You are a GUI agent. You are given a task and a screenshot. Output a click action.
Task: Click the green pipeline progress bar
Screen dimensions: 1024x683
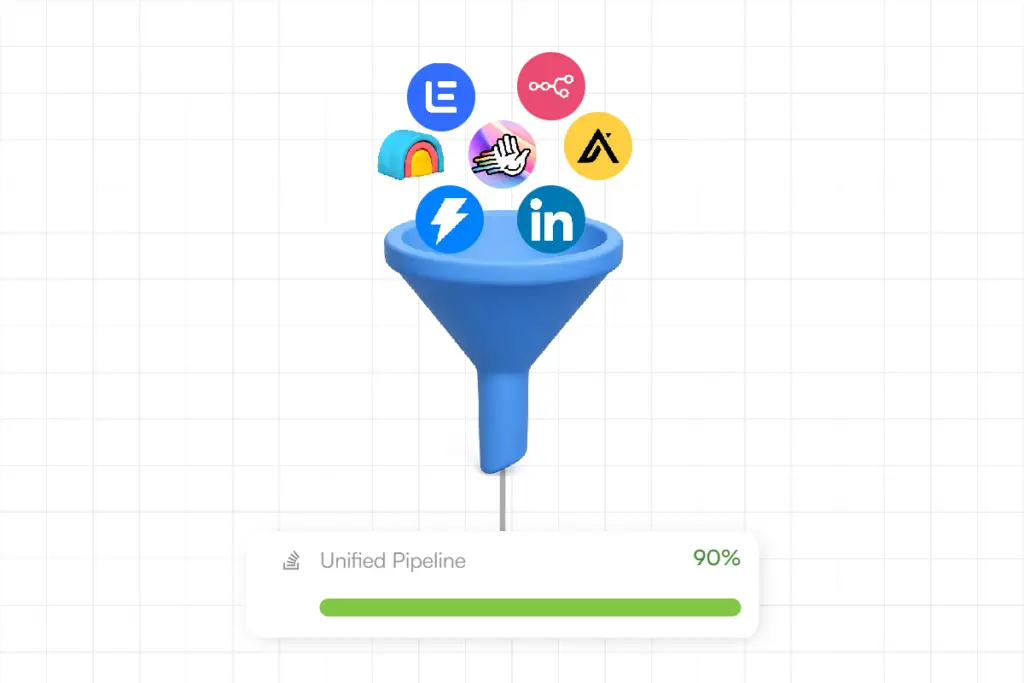click(530, 607)
